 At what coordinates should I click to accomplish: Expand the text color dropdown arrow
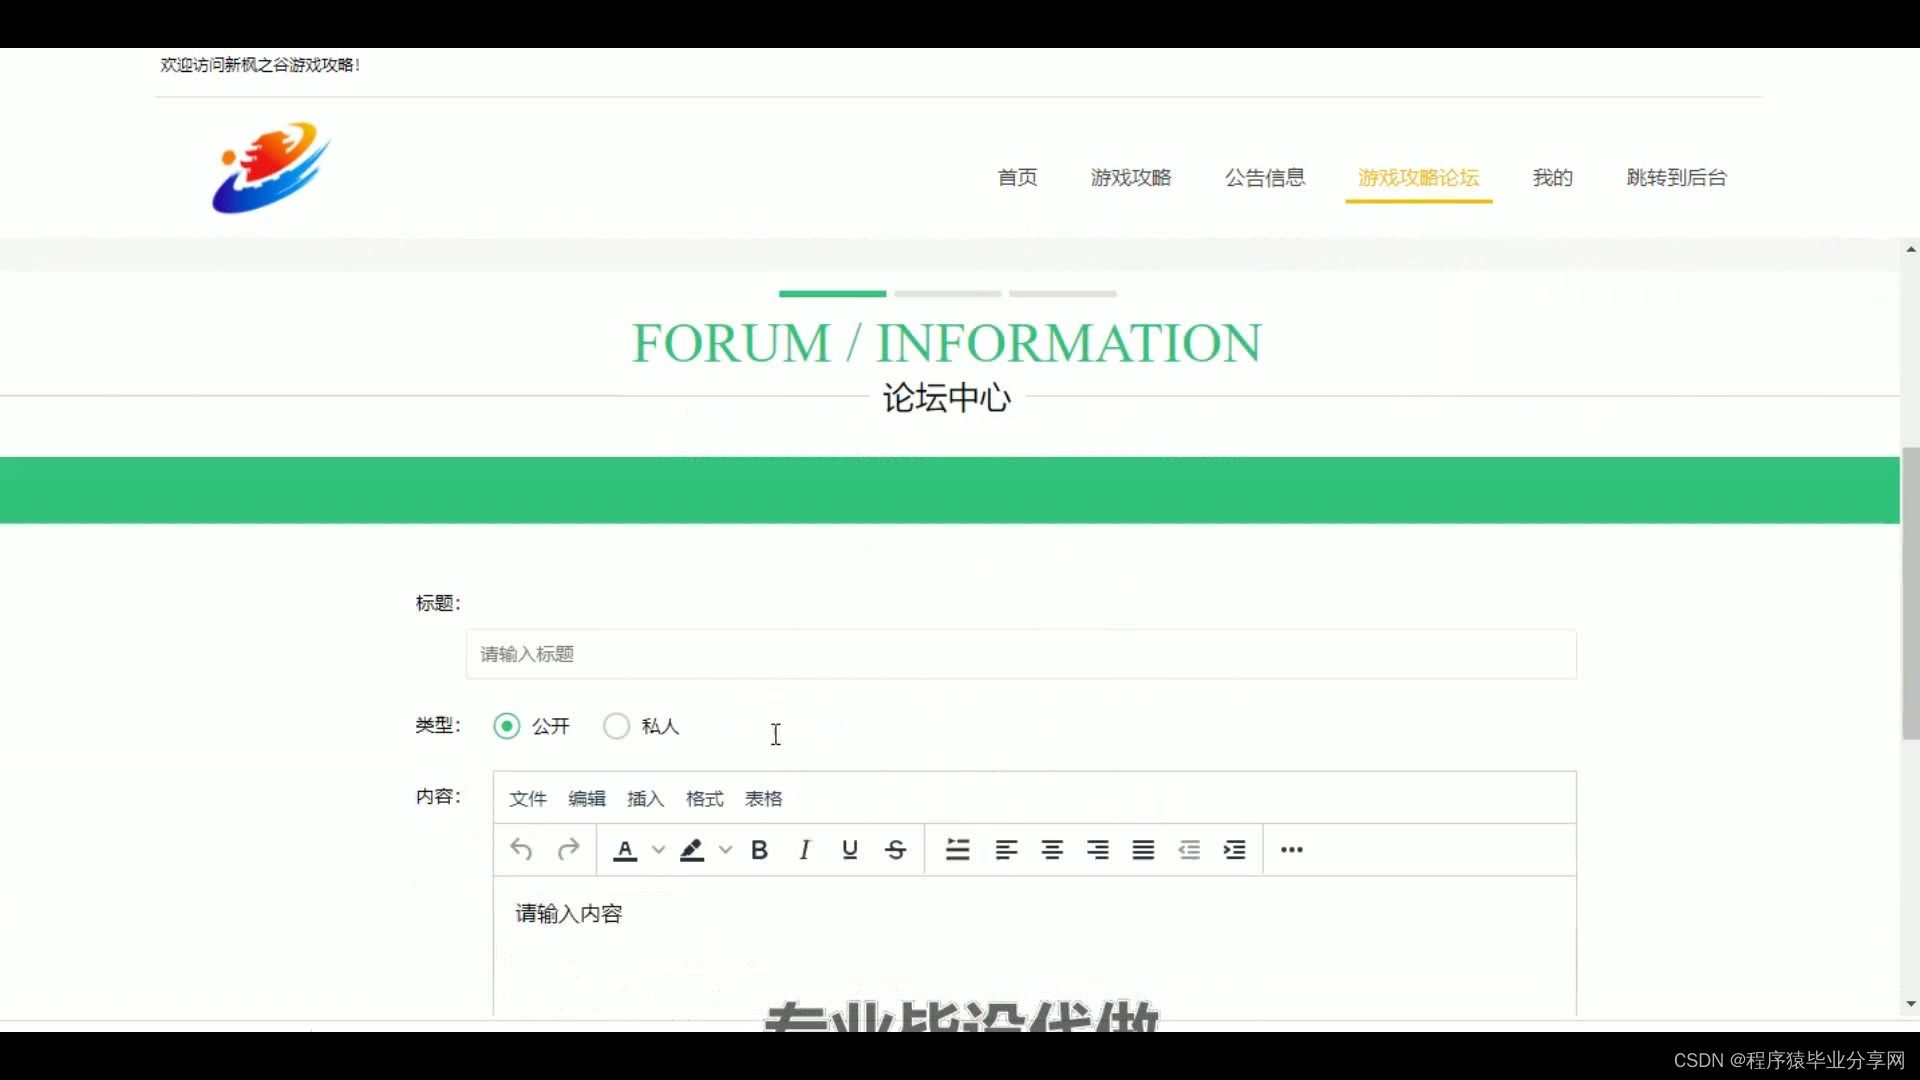click(658, 850)
